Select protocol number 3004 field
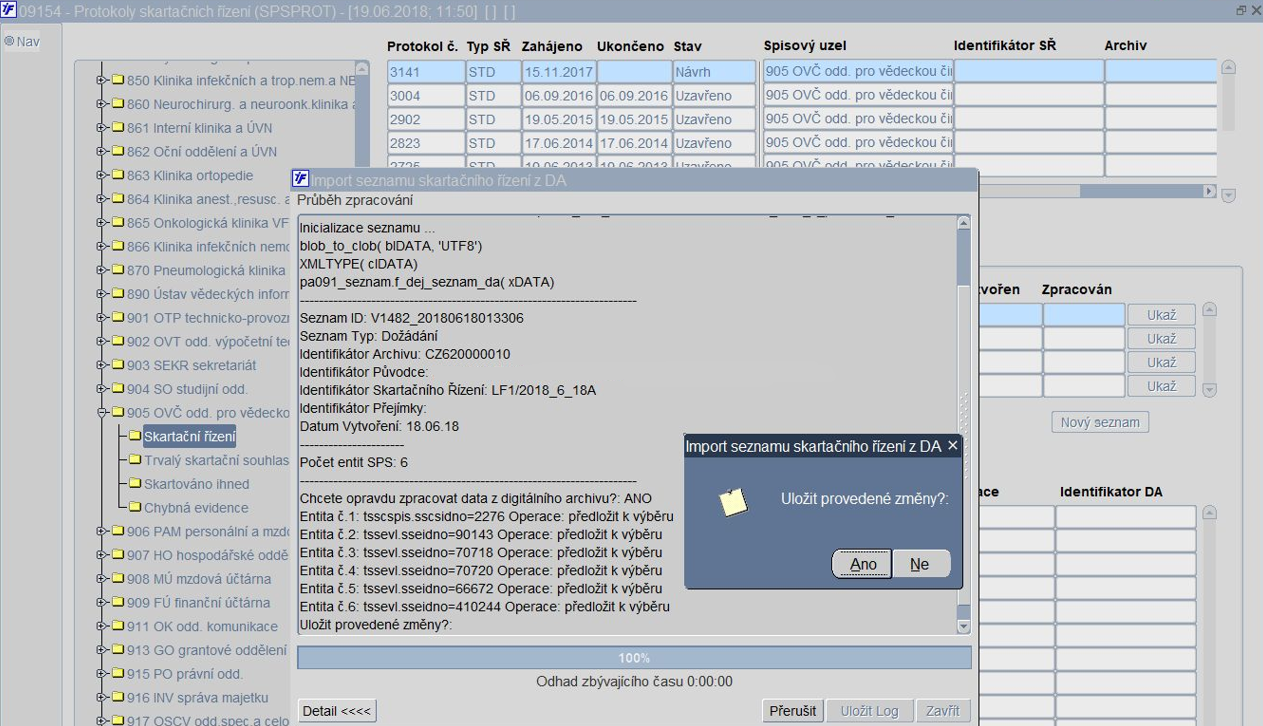This screenshot has width=1263, height=726. (425, 96)
